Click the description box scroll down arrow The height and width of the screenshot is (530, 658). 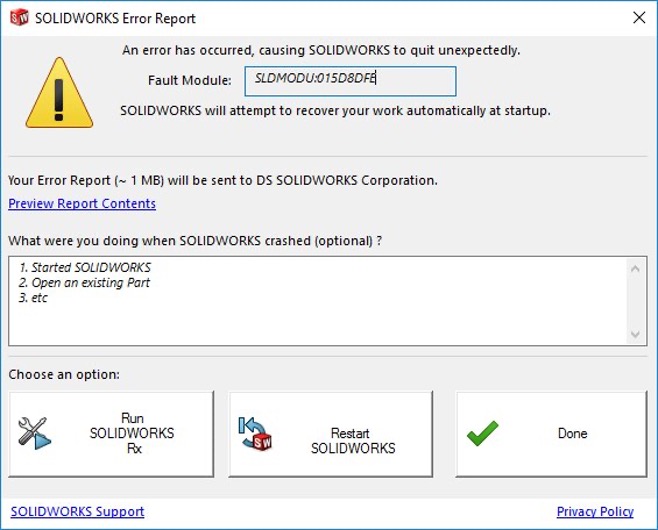(635, 334)
